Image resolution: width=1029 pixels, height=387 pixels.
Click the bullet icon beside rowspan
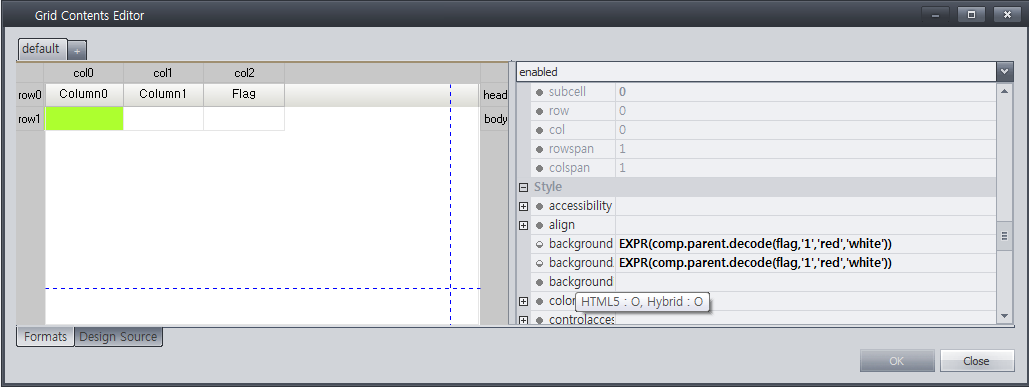pos(539,150)
